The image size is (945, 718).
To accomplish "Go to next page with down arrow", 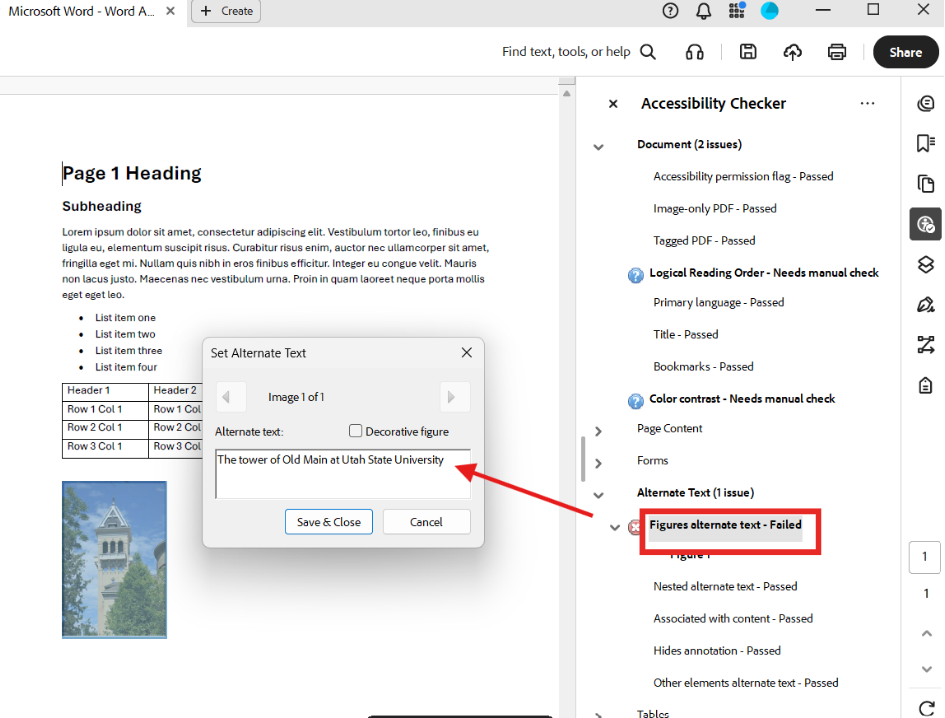I will [927, 669].
